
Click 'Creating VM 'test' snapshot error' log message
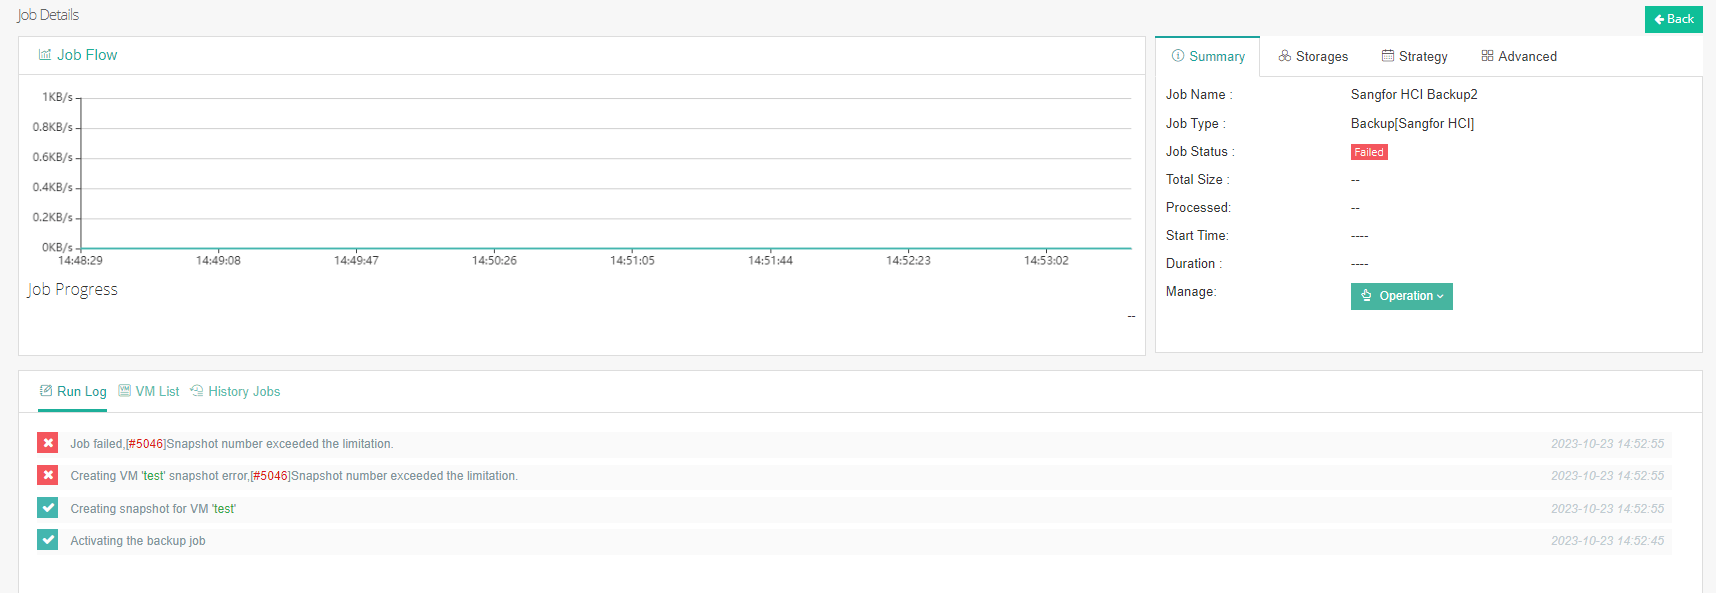[294, 476]
